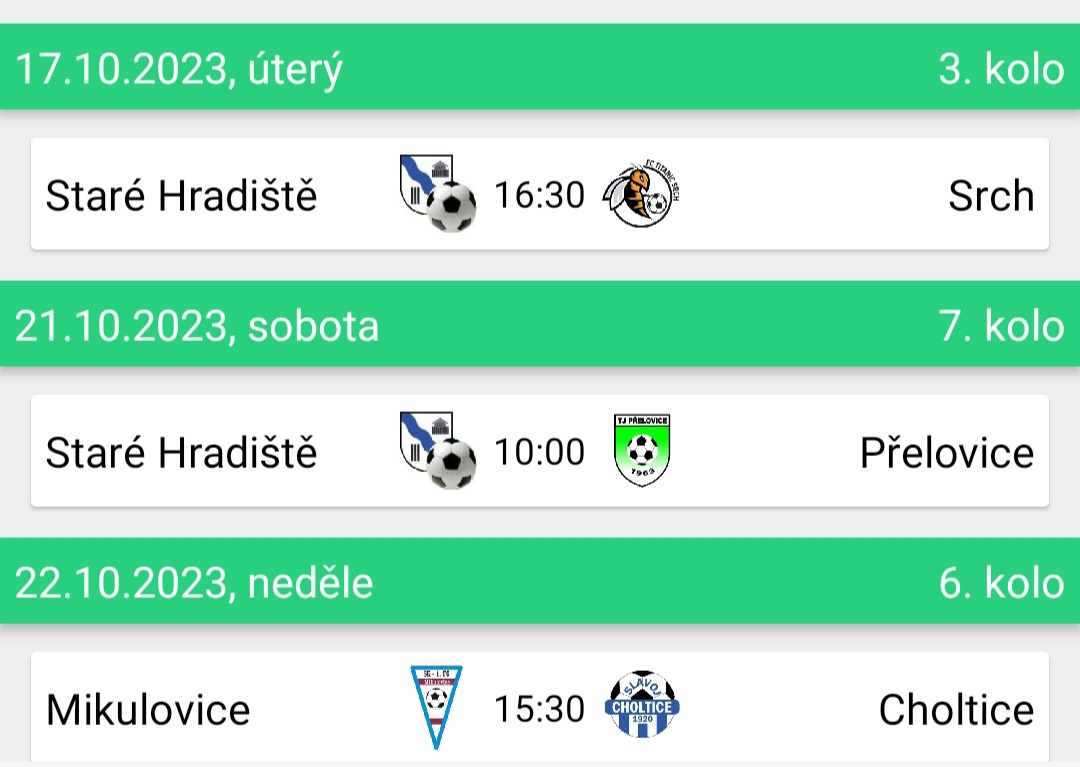Open the Přelovice team name
The image size is (1080, 767).
click(947, 452)
